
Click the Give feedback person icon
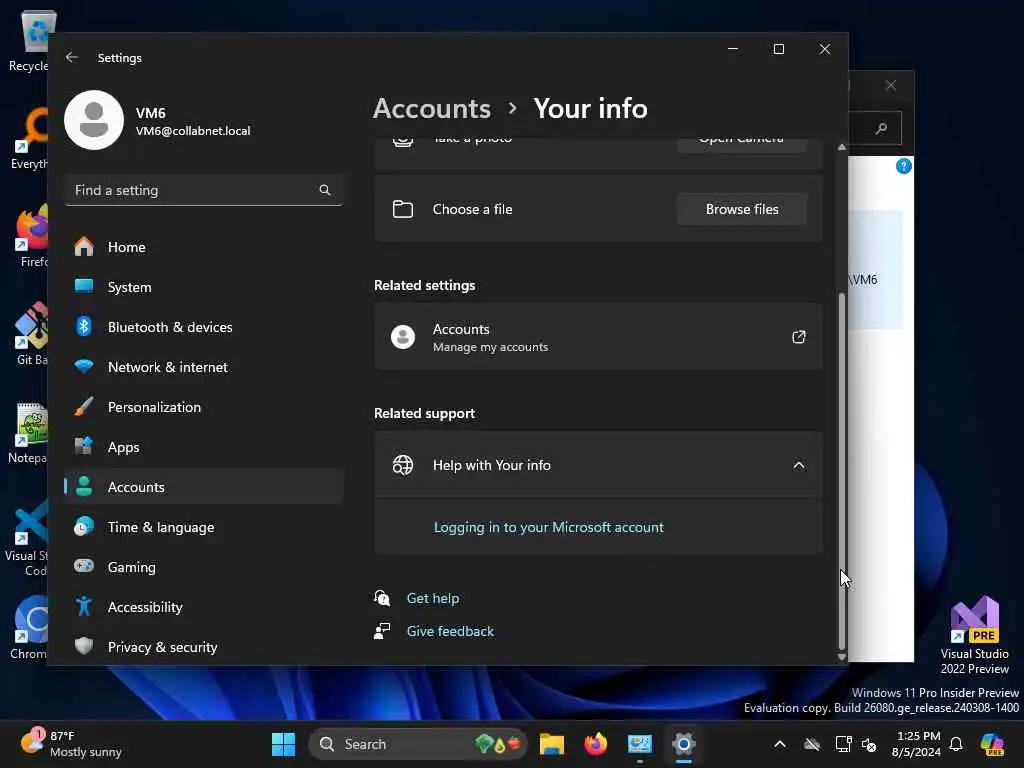382,631
